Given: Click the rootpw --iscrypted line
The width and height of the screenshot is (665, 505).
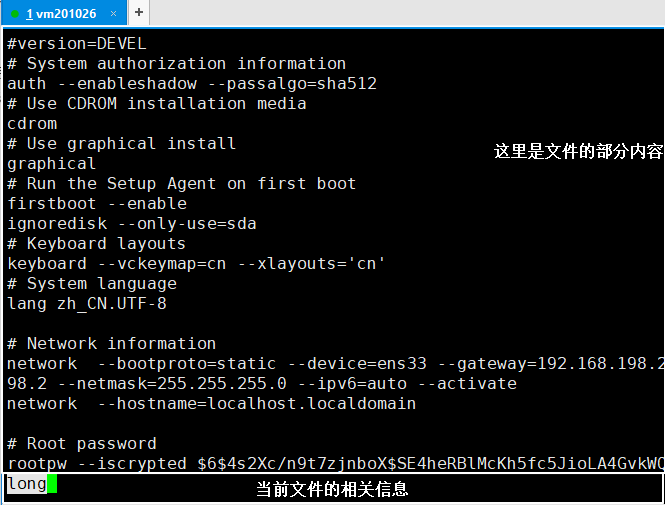Looking at the screenshot, I should [335, 463].
